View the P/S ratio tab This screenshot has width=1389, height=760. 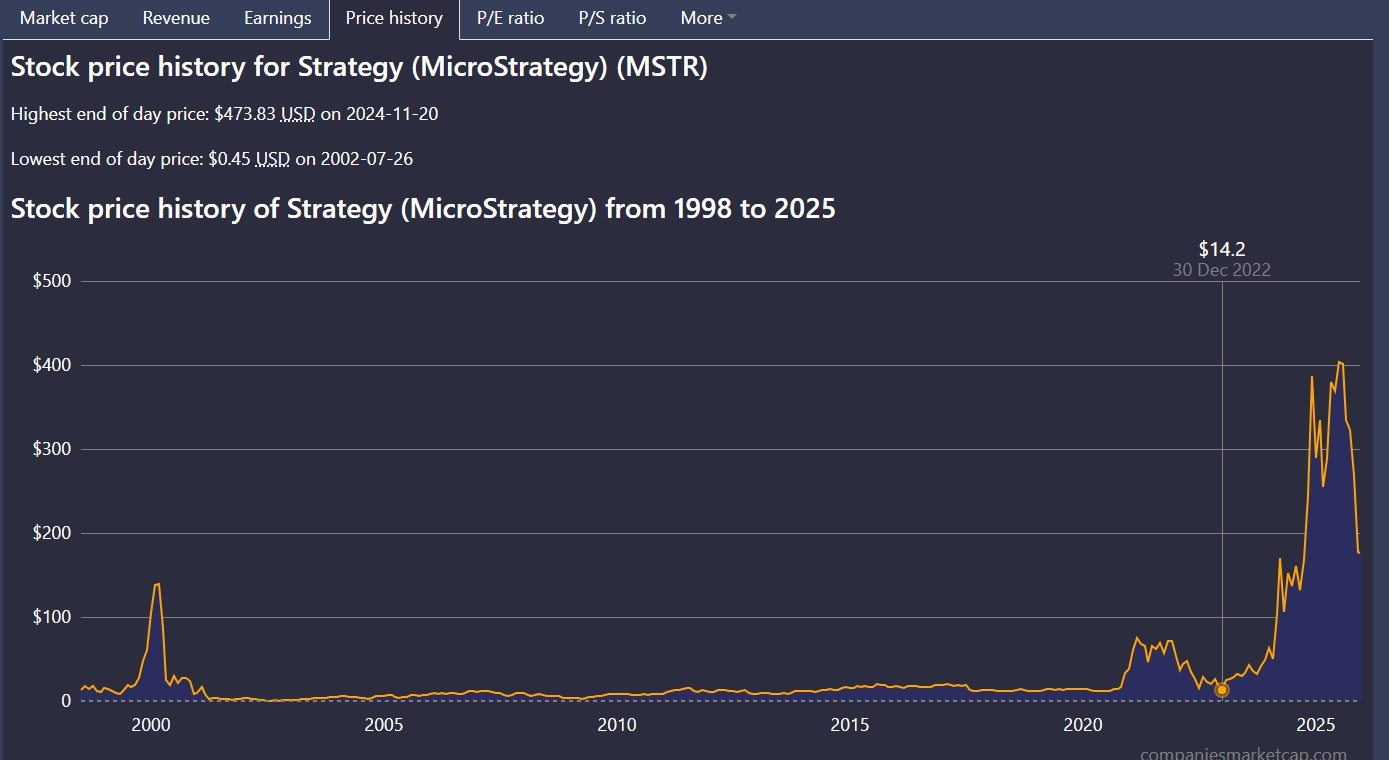click(612, 18)
